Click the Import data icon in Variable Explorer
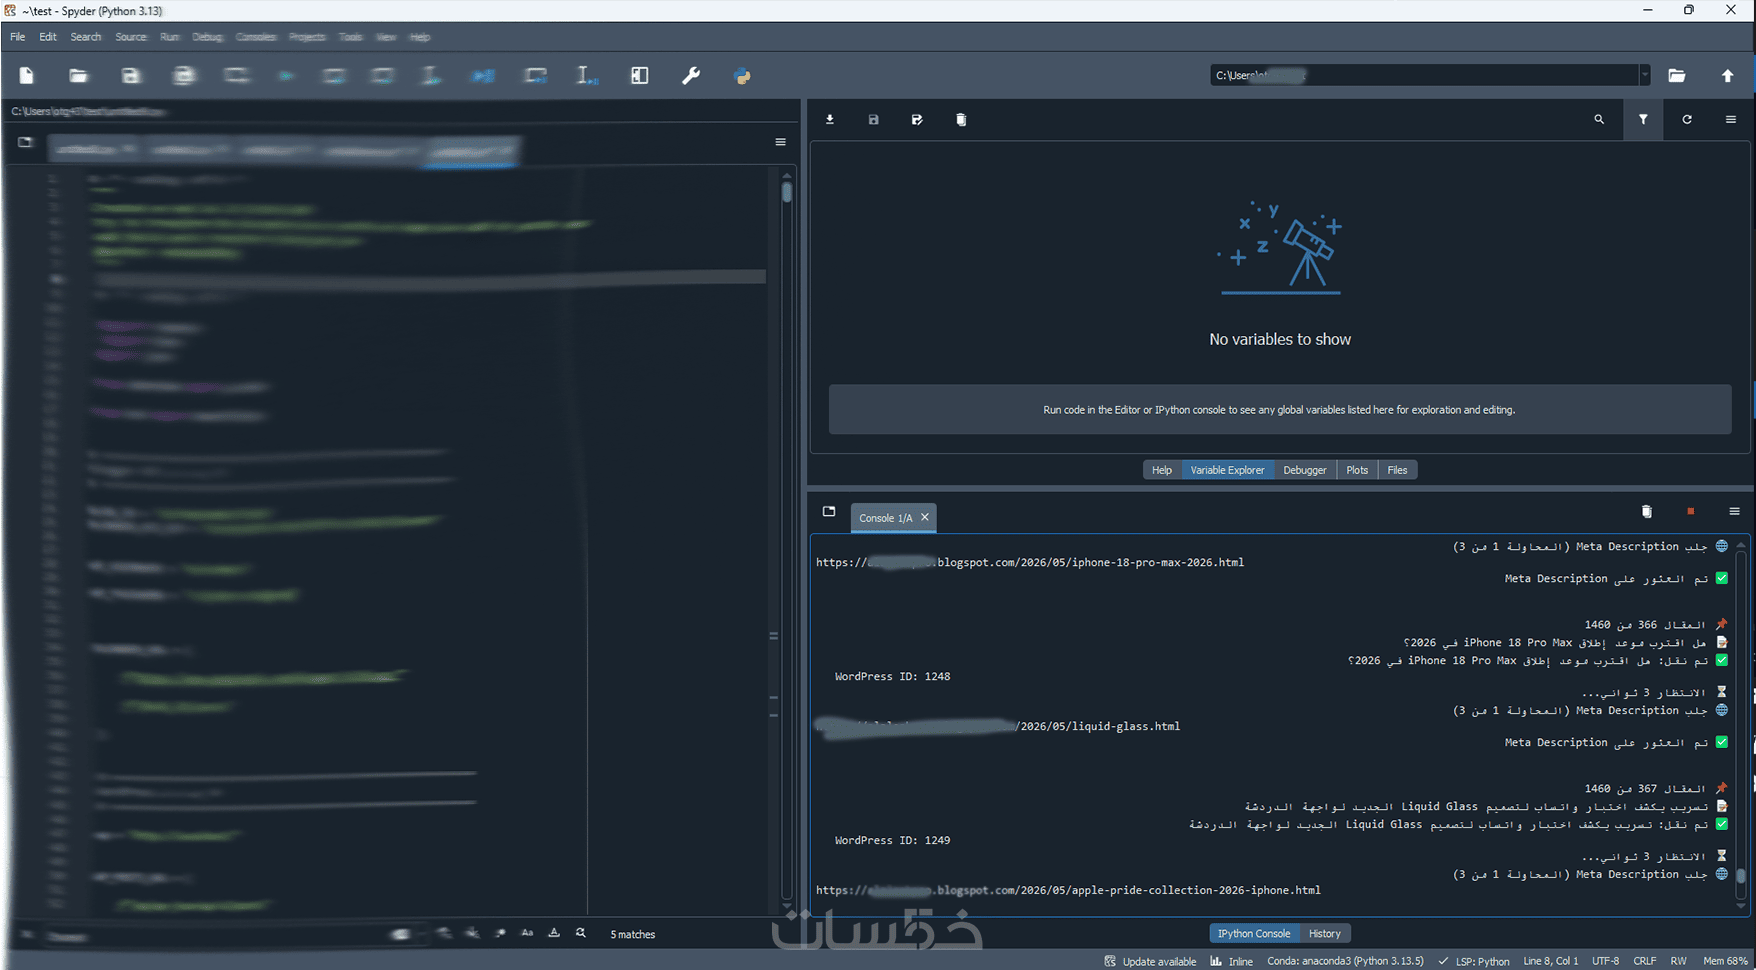The image size is (1756, 970). (x=829, y=119)
